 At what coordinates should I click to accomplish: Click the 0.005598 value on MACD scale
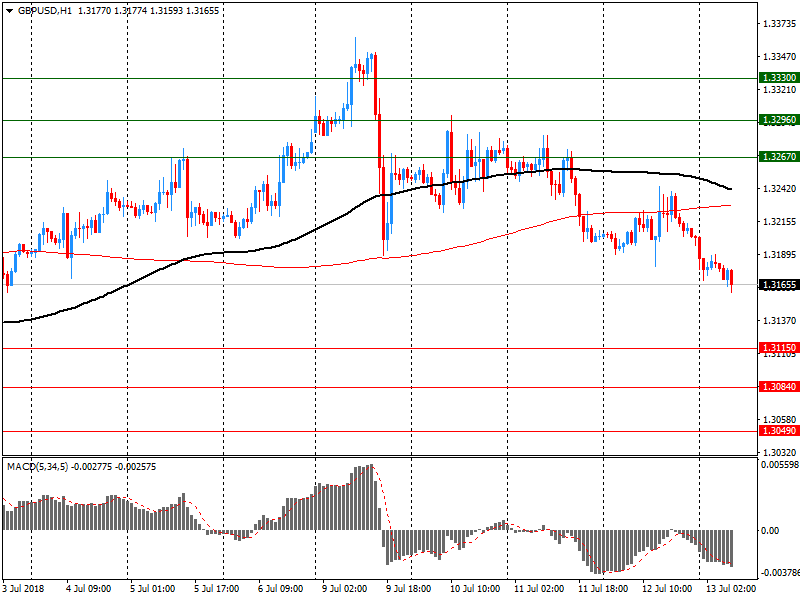pyautogui.click(x=778, y=465)
